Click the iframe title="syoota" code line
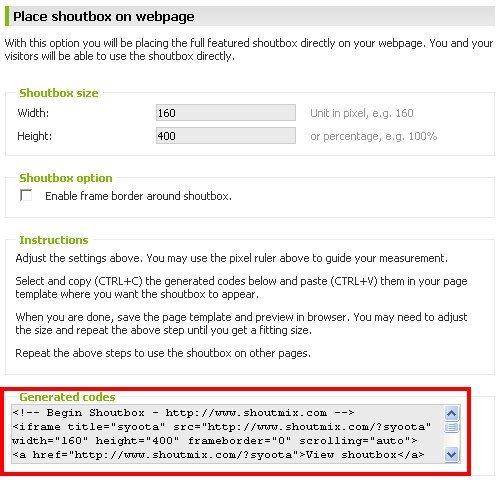This screenshot has width=500, height=490. (222, 427)
